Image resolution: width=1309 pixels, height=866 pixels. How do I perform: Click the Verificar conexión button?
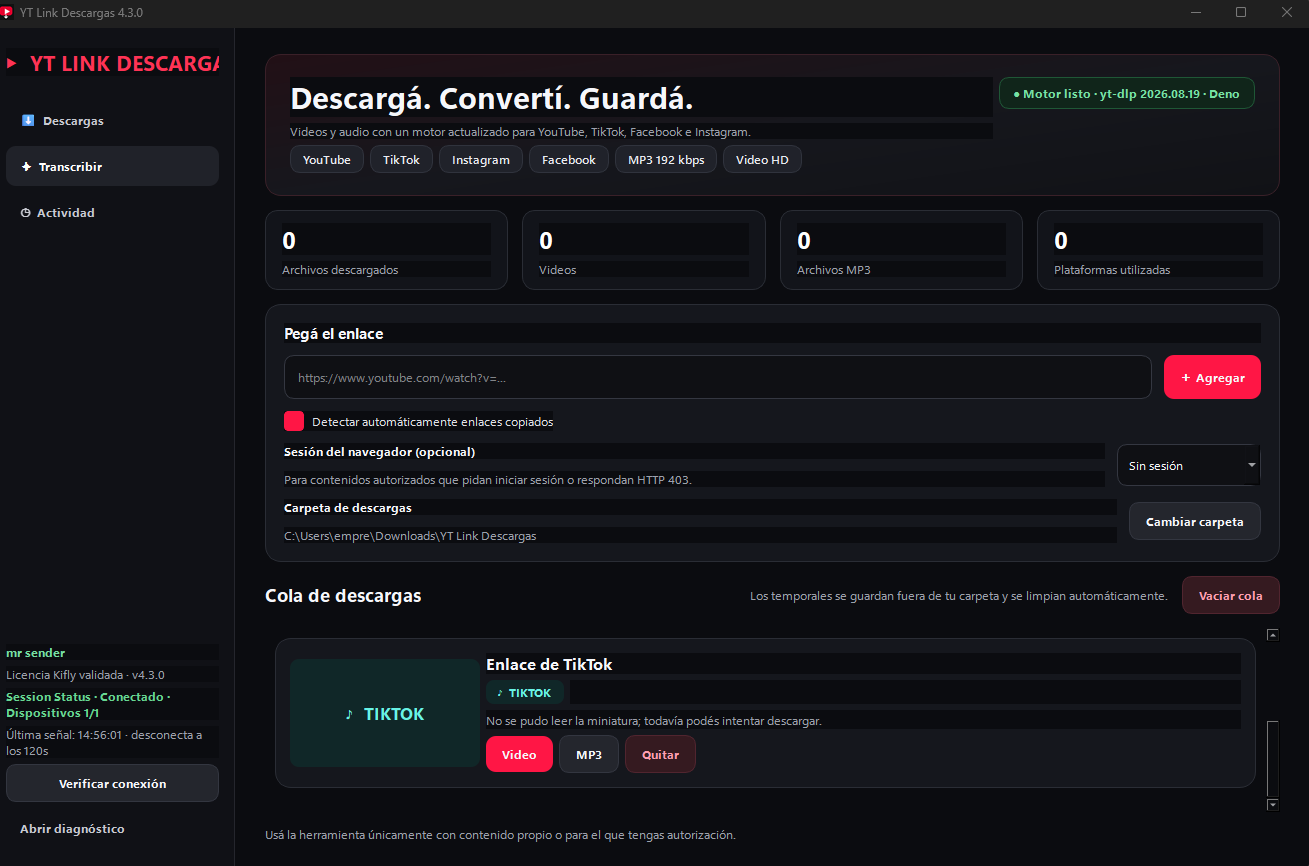coord(112,784)
